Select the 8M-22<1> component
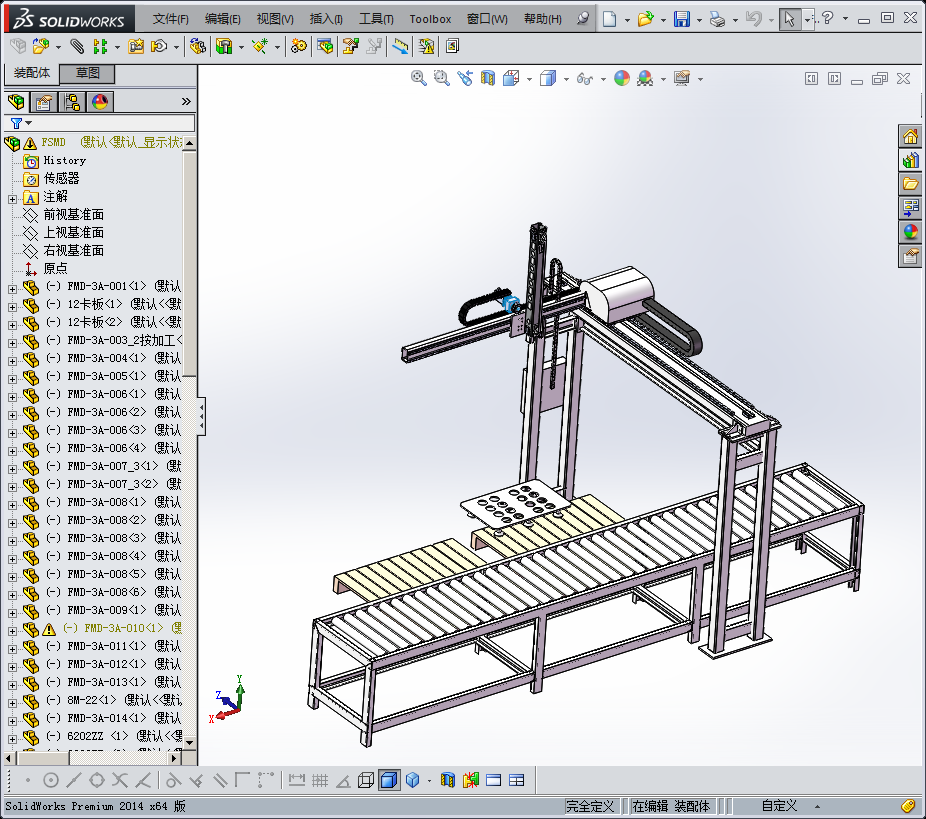 [x=114, y=700]
